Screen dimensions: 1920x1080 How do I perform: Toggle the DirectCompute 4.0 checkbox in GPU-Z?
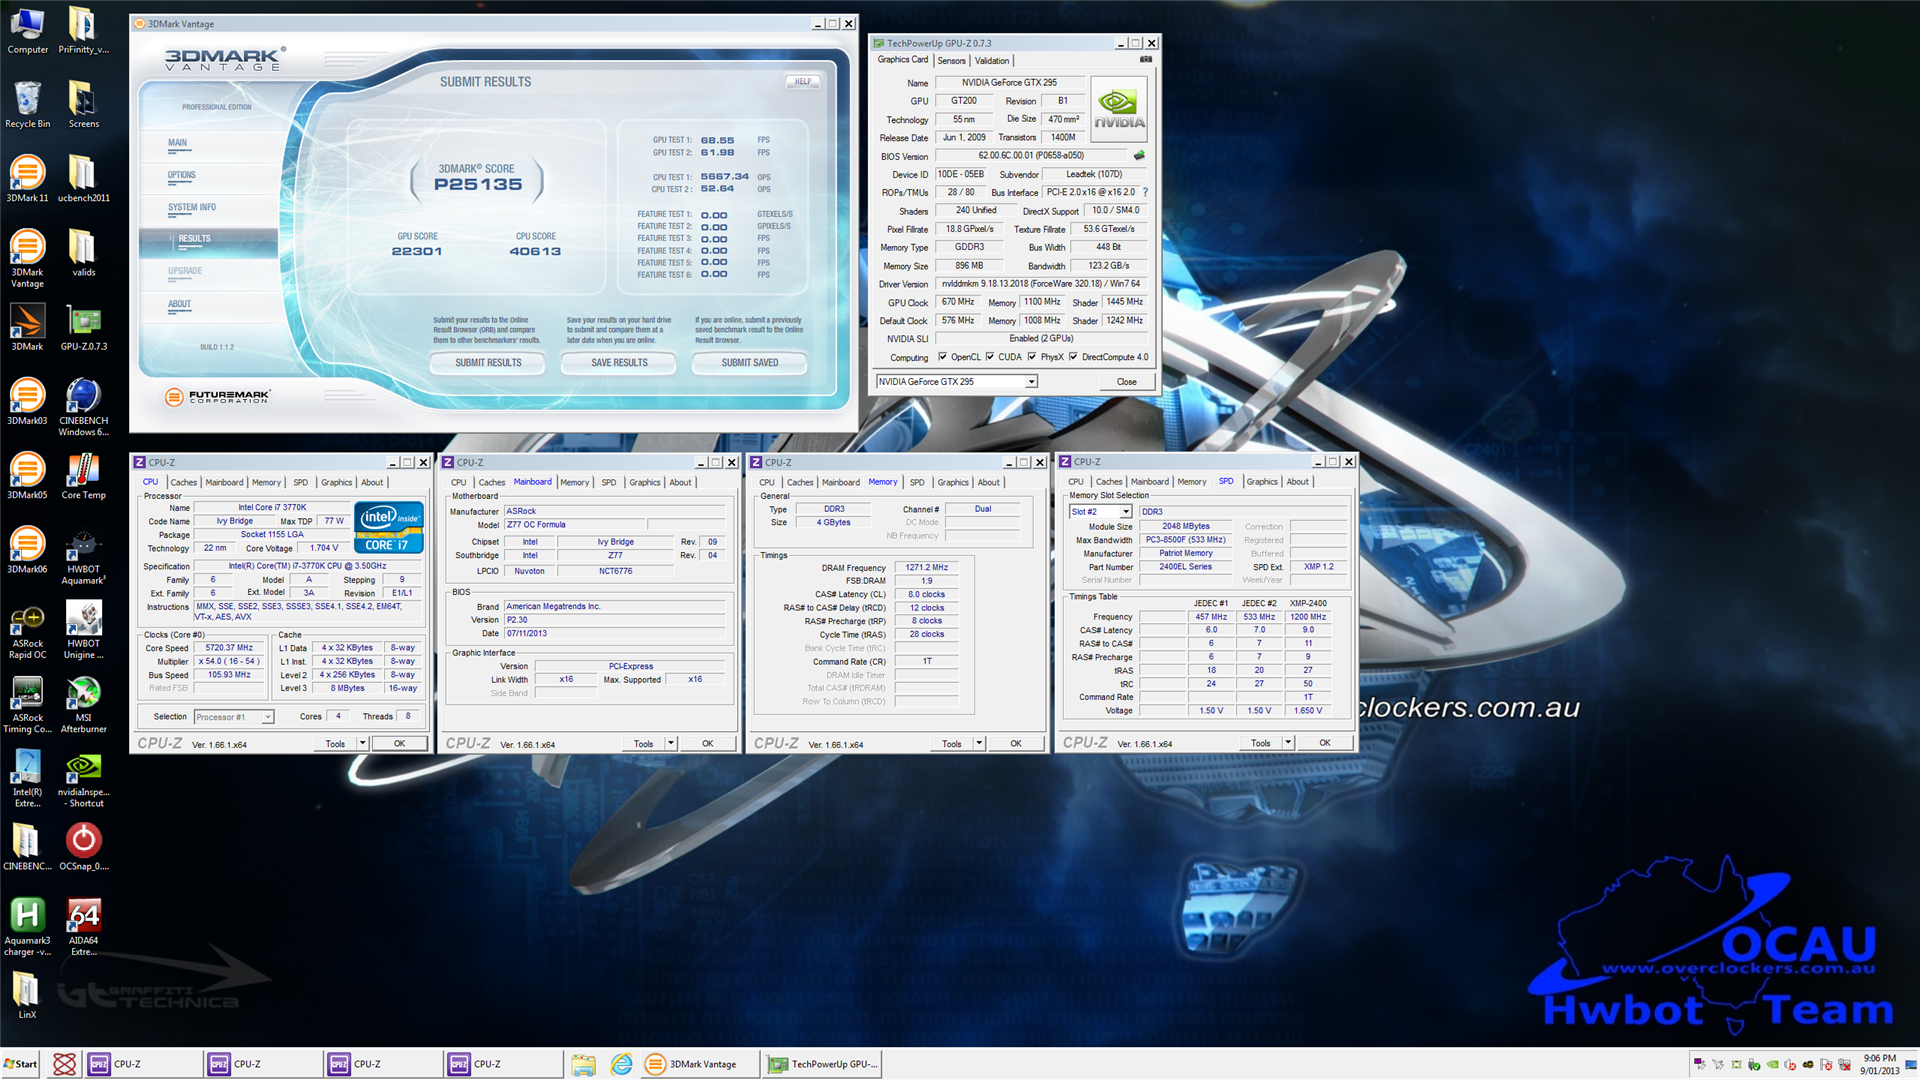[x=1073, y=357]
